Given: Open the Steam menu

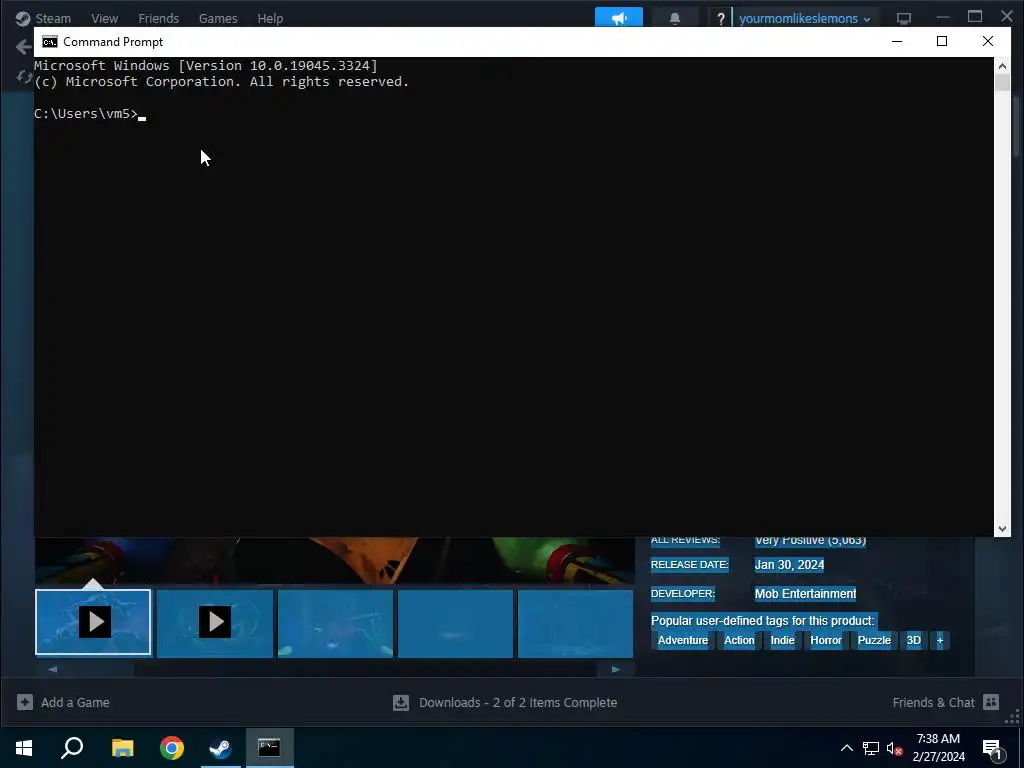Looking at the screenshot, I should point(53,18).
